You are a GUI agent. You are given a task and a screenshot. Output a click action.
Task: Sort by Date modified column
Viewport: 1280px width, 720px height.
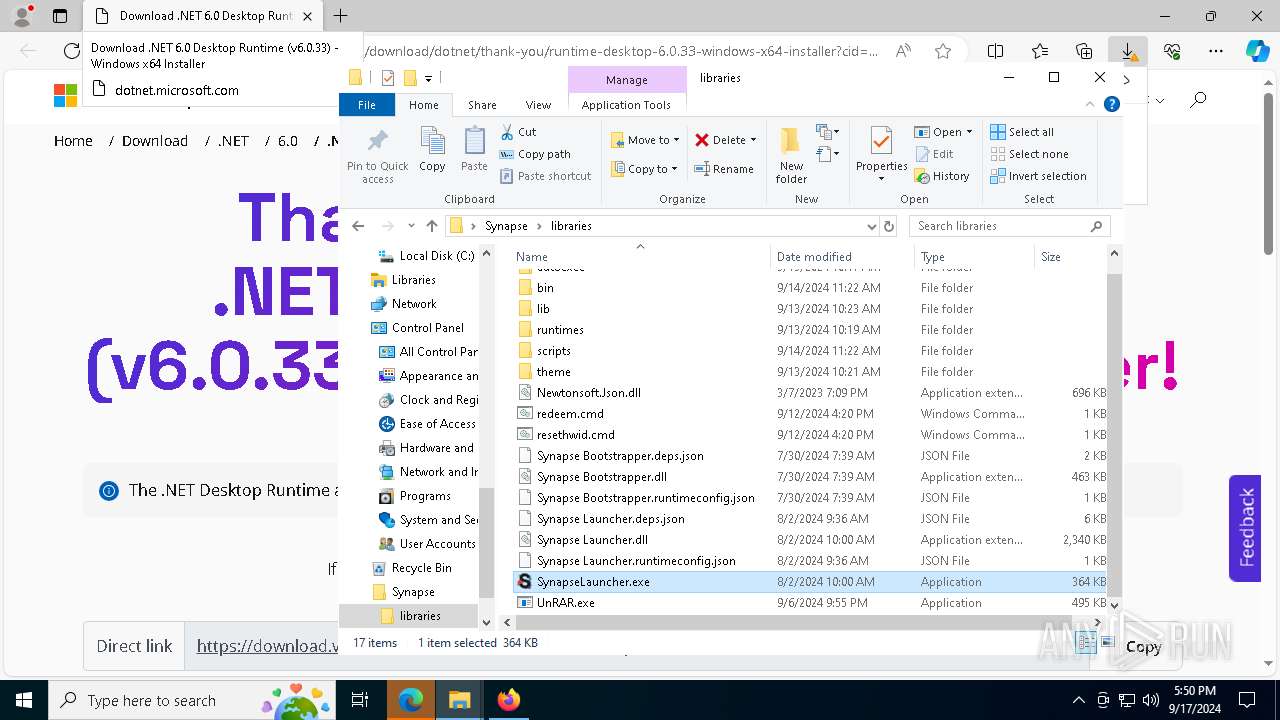[x=842, y=257]
